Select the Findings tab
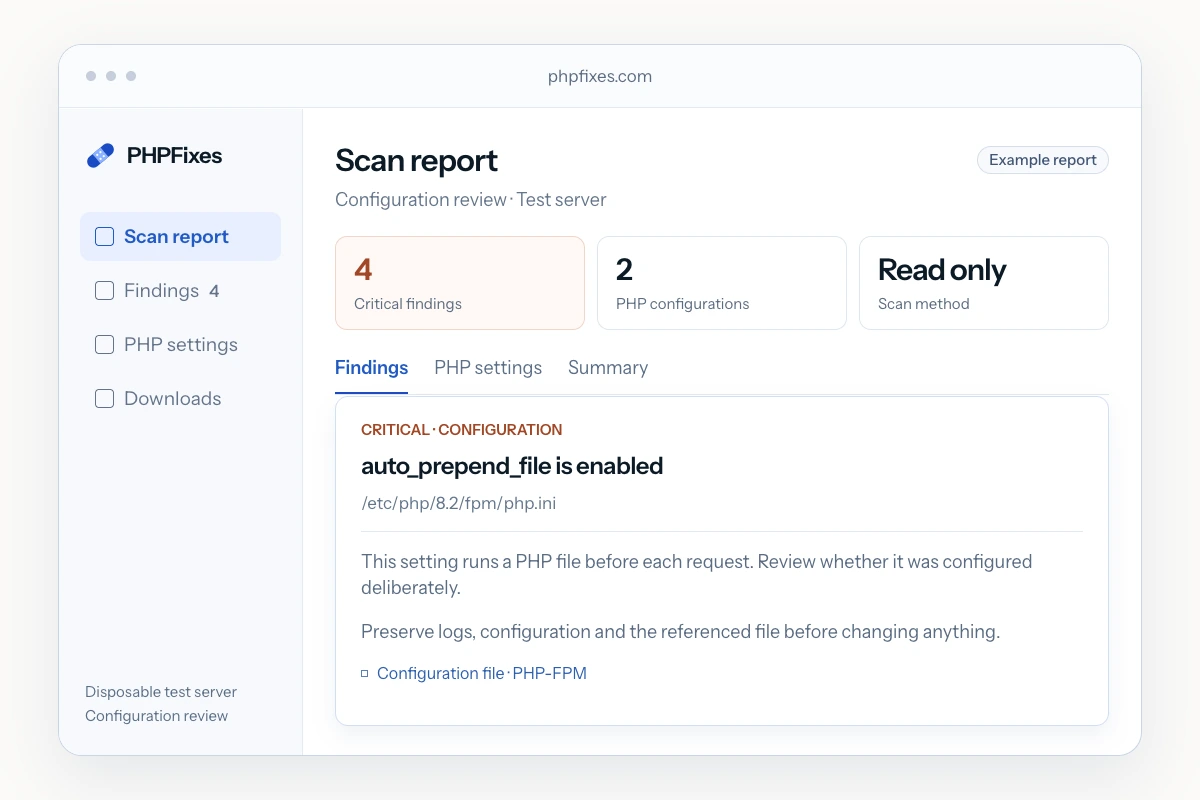1200x800 pixels. (x=371, y=368)
